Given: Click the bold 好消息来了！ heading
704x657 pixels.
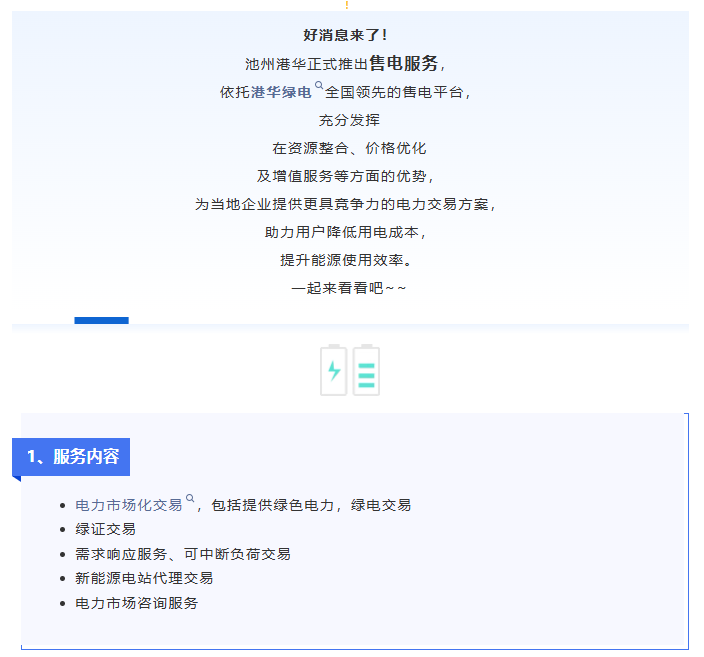Looking at the screenshot, I should point(345,35).
